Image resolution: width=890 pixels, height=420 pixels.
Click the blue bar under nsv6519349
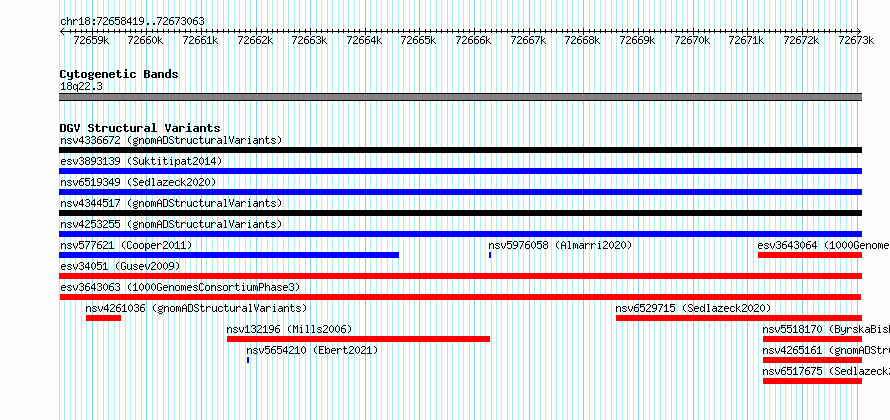[461, 192]
